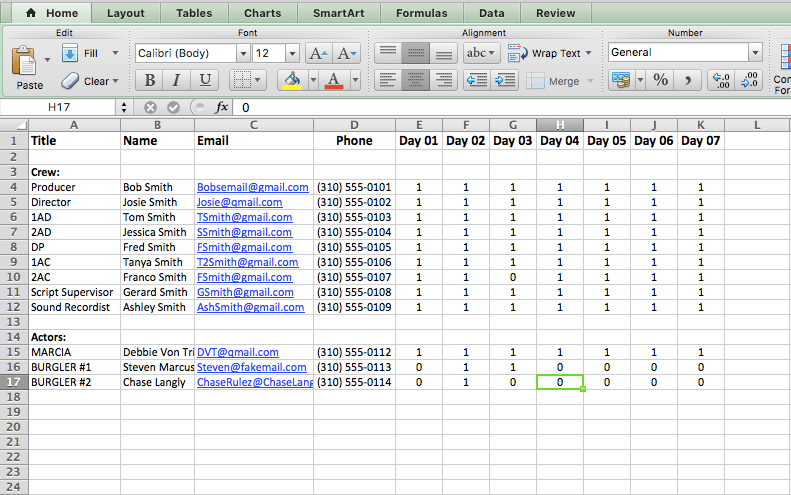Select column D header
Viewport: 791px width, 495px height.
point(354,125)
